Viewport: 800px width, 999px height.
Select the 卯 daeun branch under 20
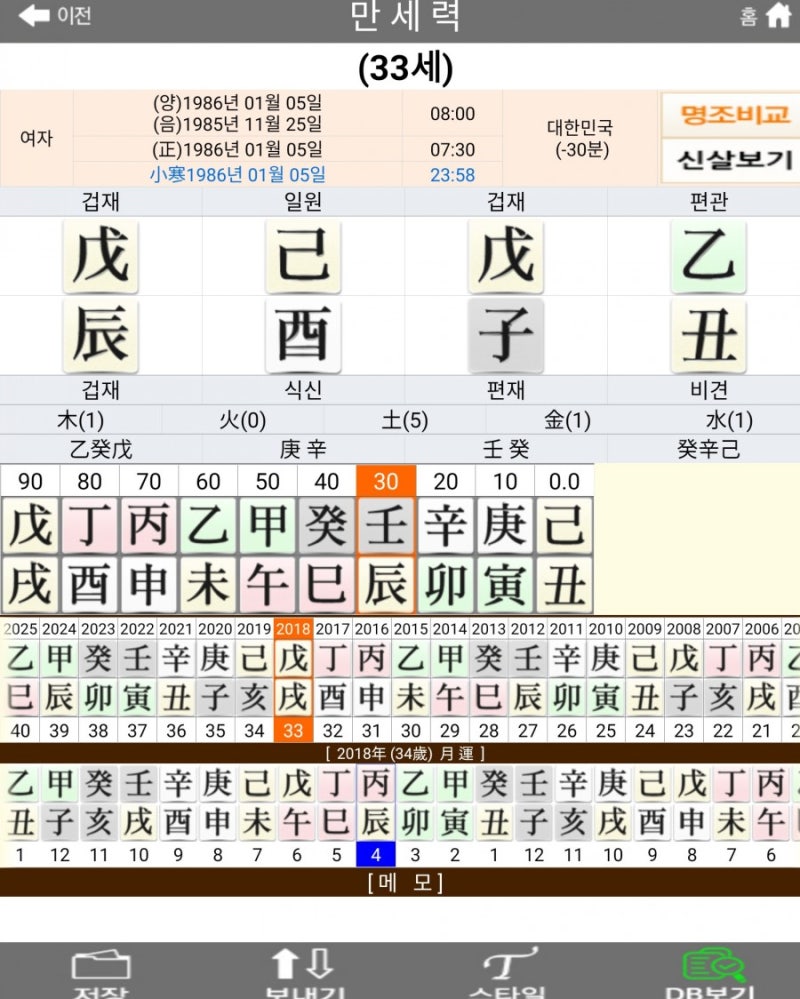(x=445, y=585)
